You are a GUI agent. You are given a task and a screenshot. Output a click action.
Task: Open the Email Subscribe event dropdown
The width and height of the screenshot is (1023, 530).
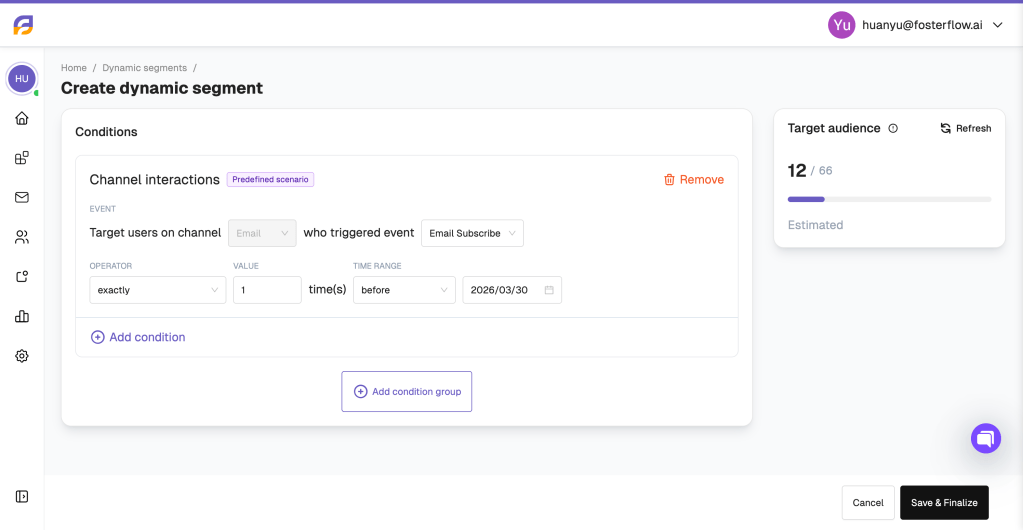[x=472, y=233]
